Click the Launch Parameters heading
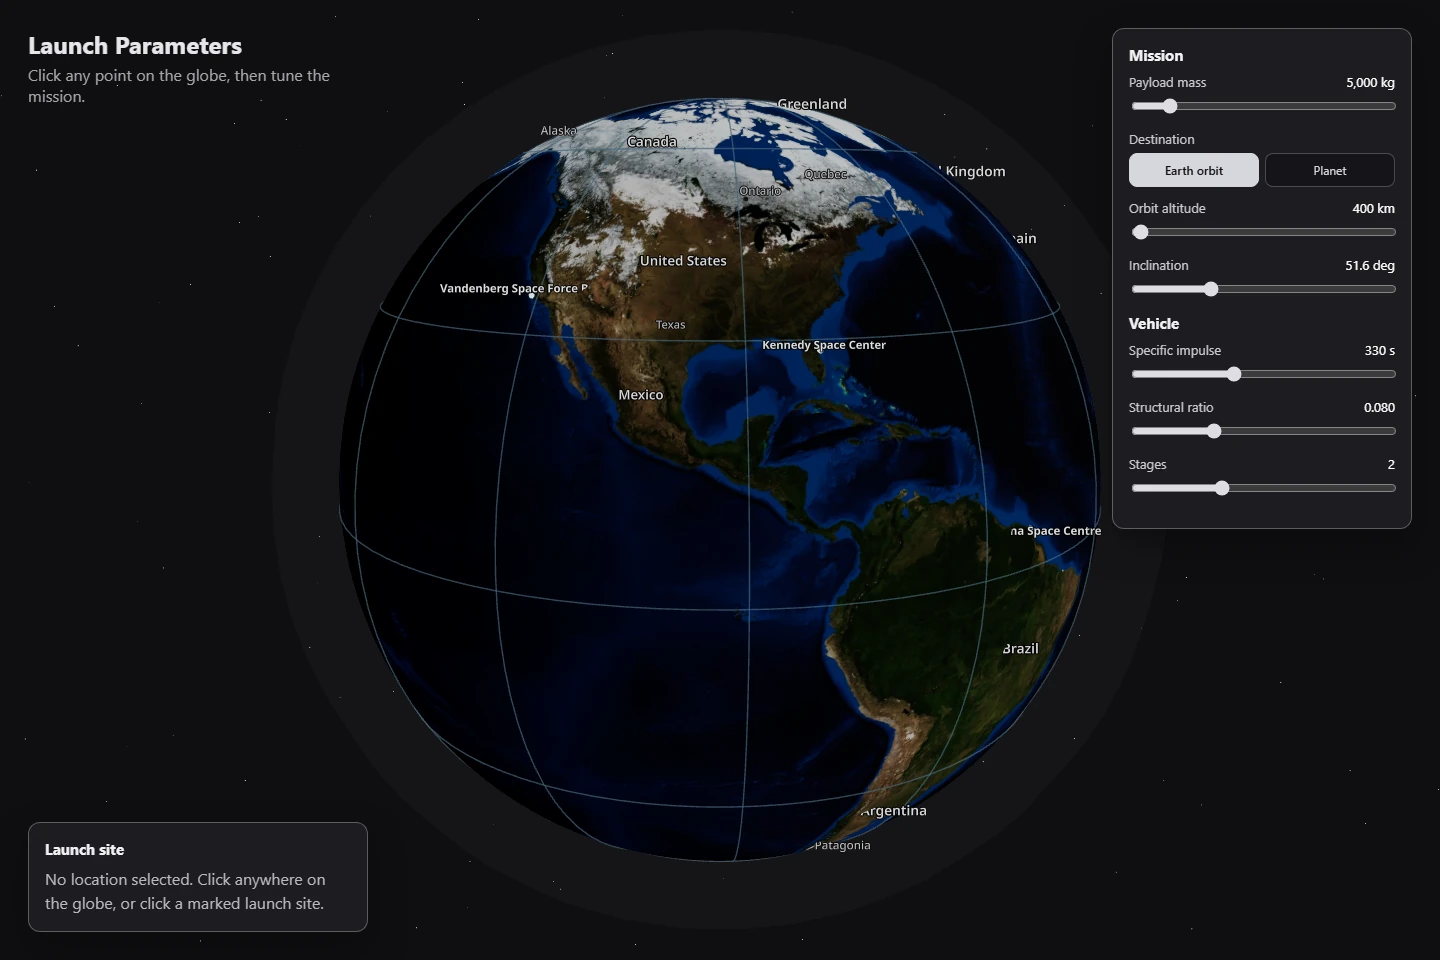1440x960 pixels. pyautogui.click(x=135, y=46)
